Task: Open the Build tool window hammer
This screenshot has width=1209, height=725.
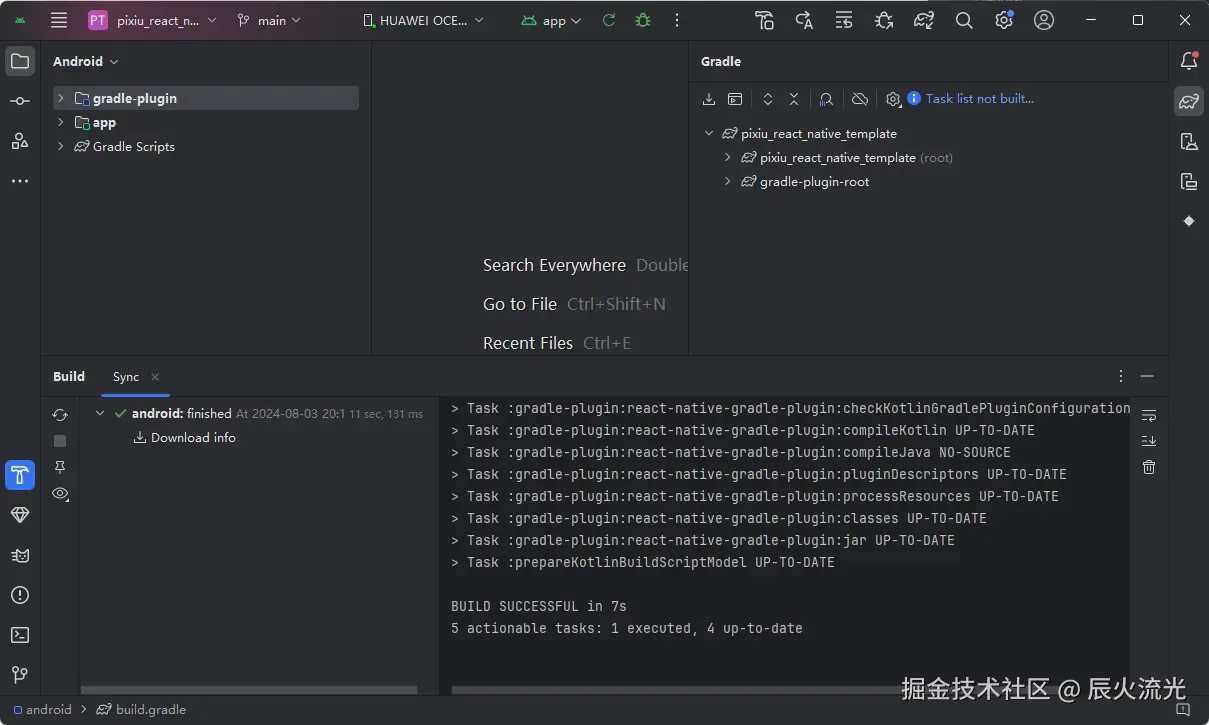Action: coord(20,475)
